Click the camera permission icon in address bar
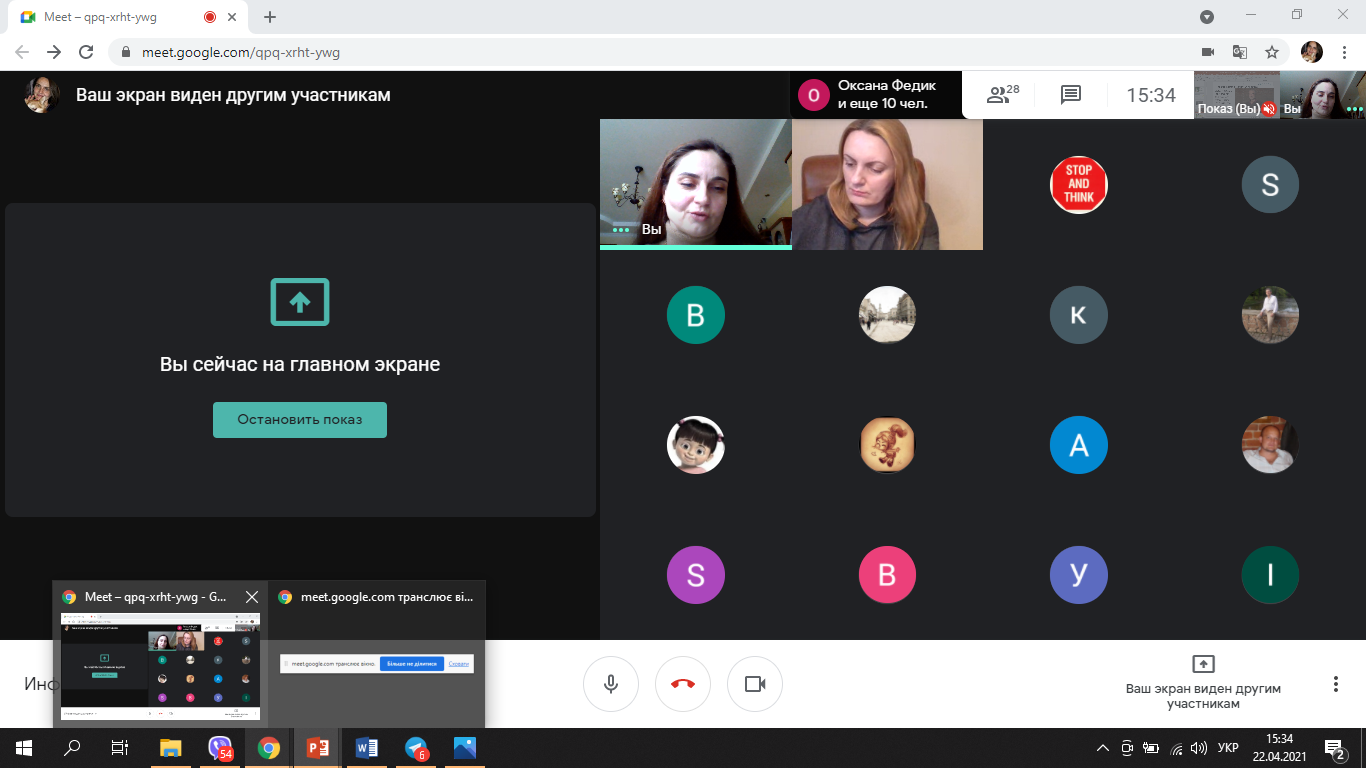This screenshot has width=1366, height=768. pos(1208,52)
